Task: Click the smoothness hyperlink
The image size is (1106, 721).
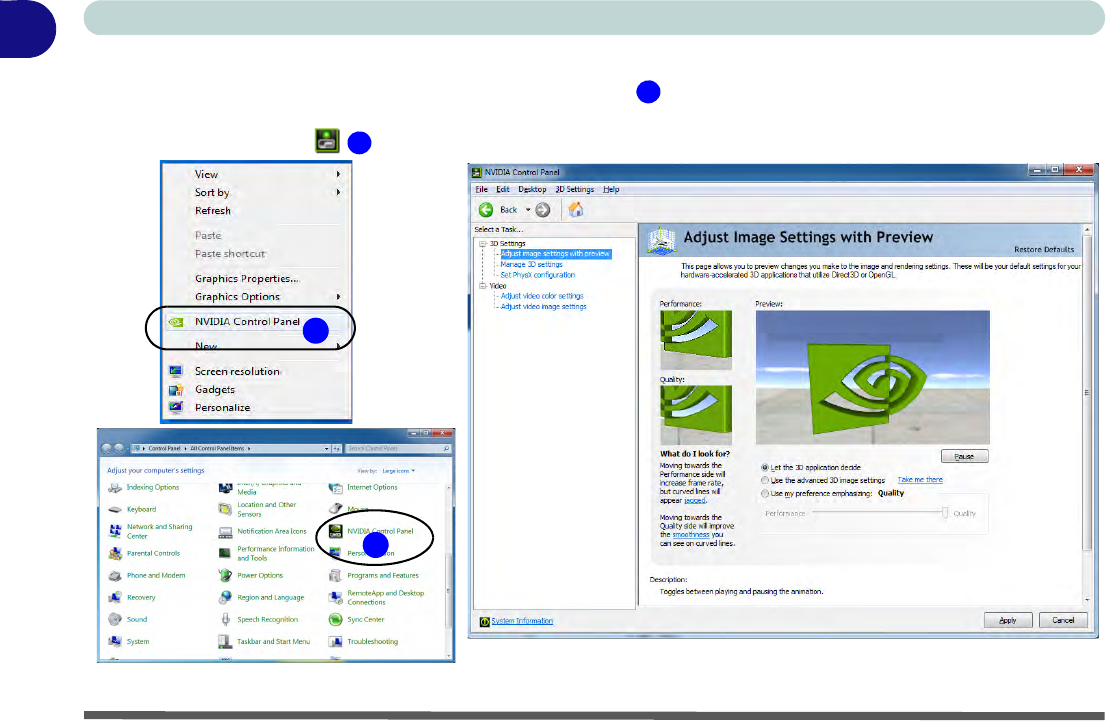Action: (x=691, y=535)
